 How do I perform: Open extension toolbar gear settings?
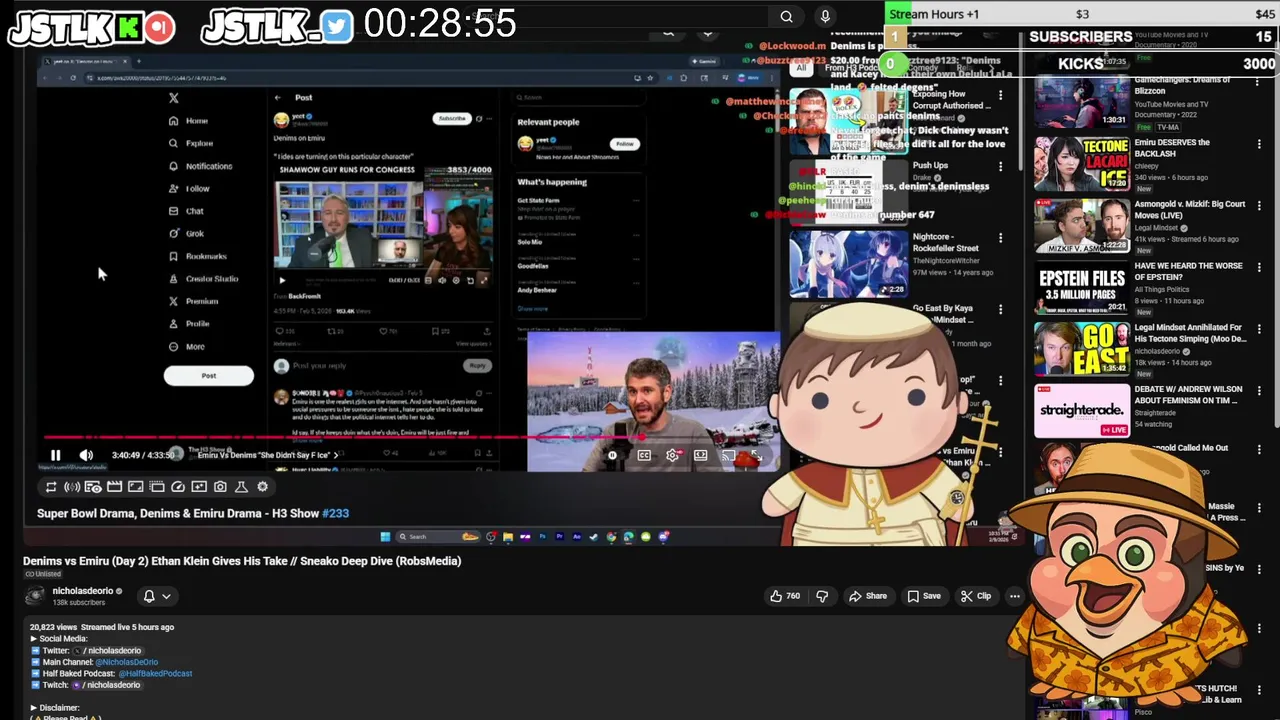point(262,487)
